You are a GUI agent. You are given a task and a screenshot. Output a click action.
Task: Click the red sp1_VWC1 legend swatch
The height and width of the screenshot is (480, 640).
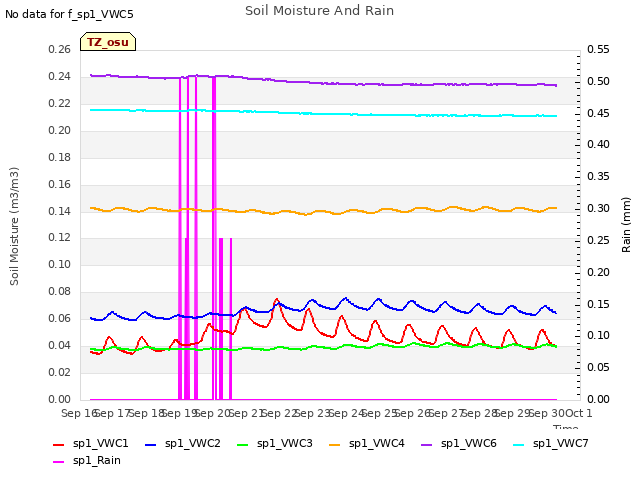point(59,445)
